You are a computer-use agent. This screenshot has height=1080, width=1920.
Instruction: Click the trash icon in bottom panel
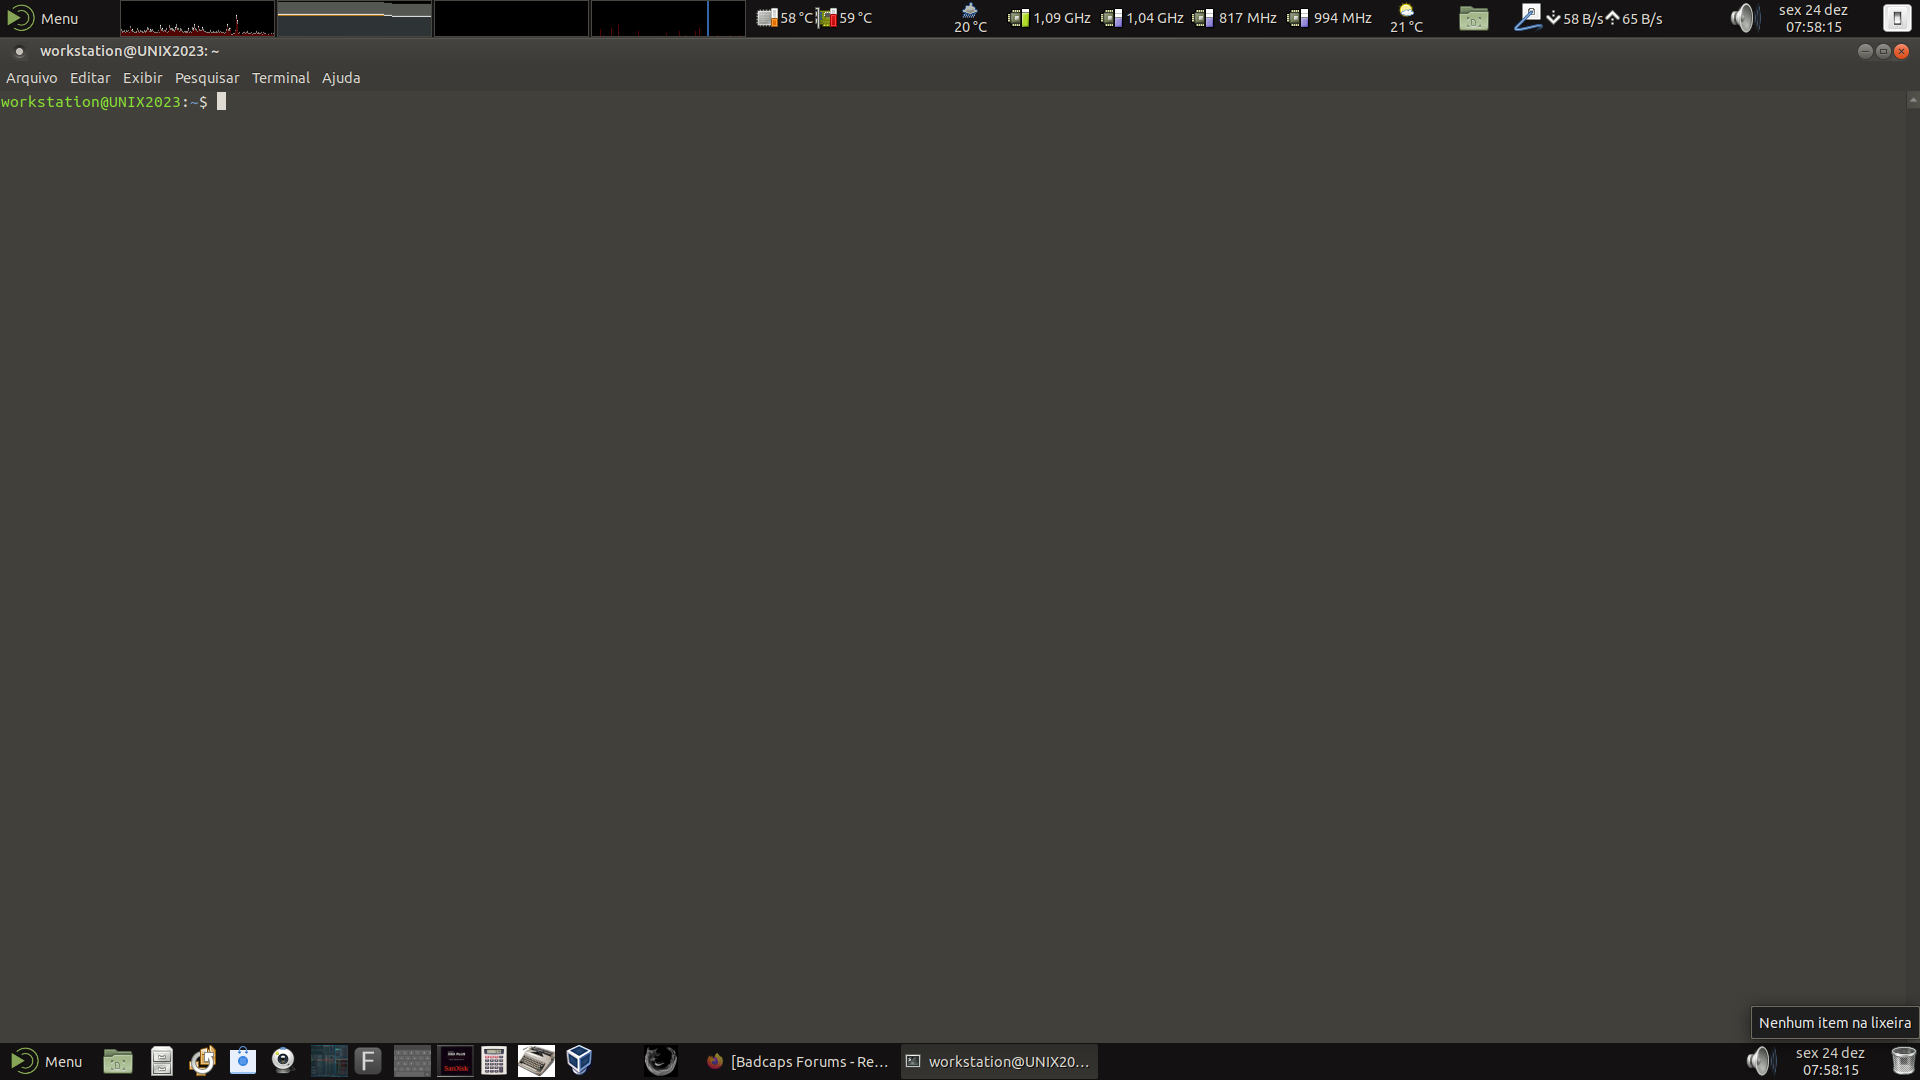tap(1903, 1061)
